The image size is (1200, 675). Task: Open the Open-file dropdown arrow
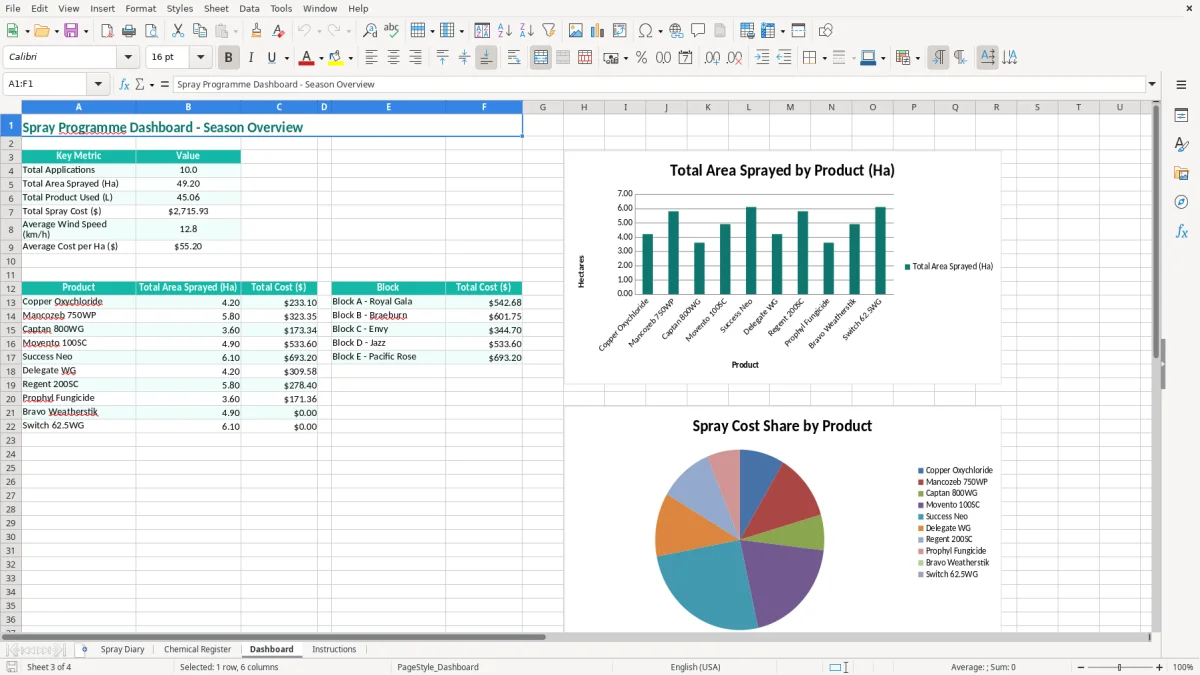(x=56, y=31)
